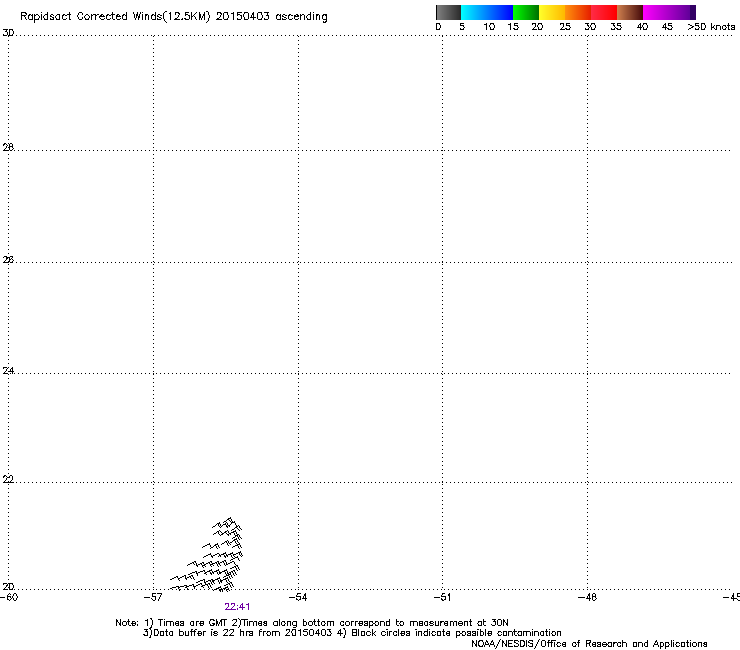Click the NOAA/NESDIS Office of Research credit
The height and width of the screenshot is (650, 740).
589,644
